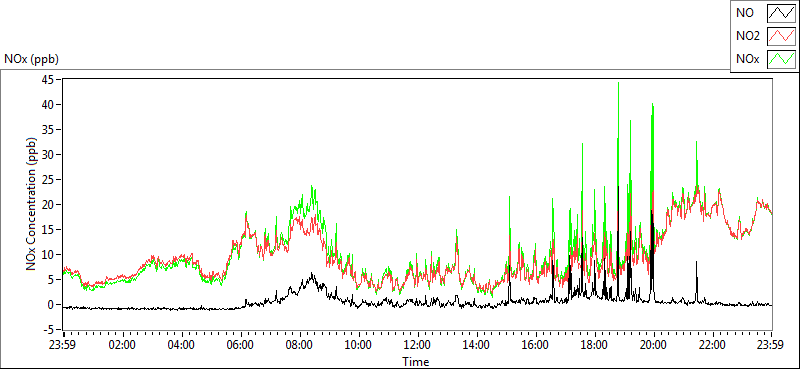Click the 25 y-axis scale value
The width and height of the screenshot is (800, 369).
[47, 179]
